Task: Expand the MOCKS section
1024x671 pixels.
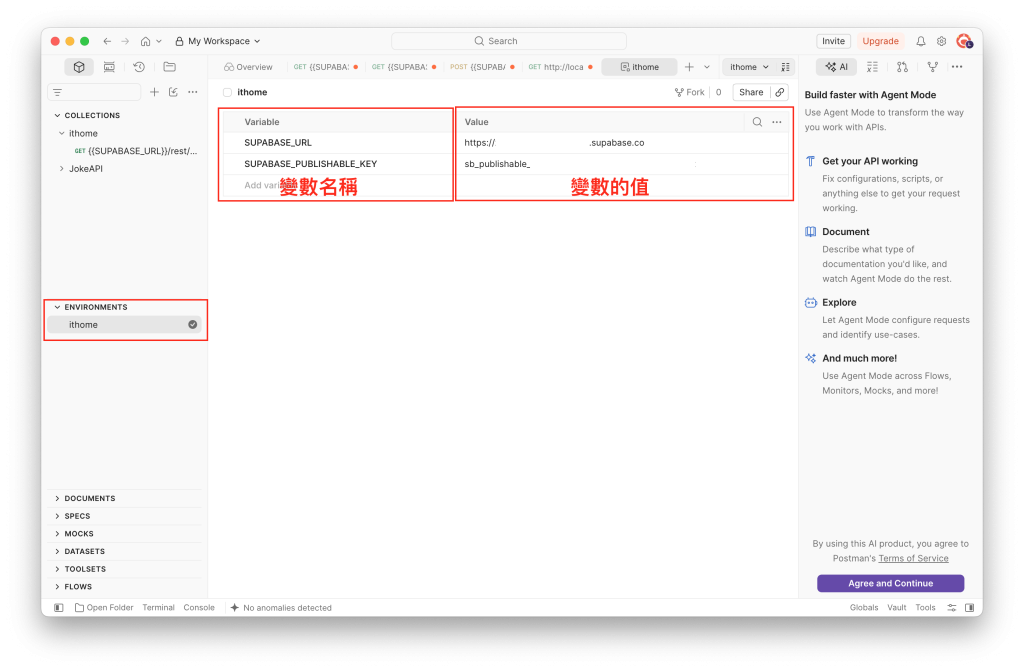Action: point(57,534)
